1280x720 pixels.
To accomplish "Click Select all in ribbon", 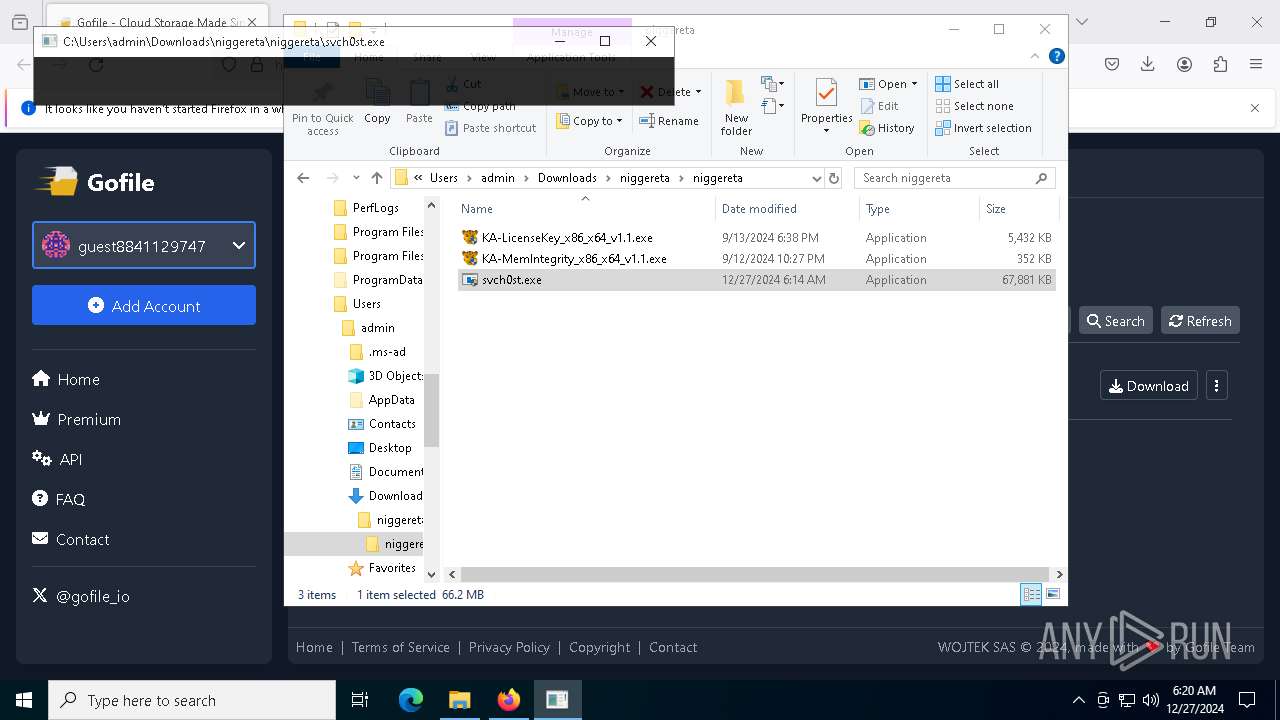I will (967, 84).
